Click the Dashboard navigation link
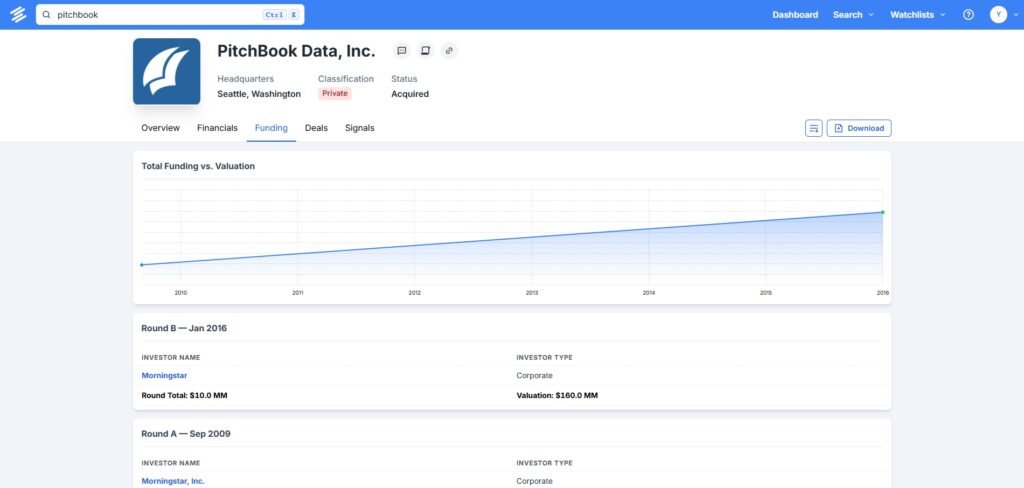 (795, 15)
